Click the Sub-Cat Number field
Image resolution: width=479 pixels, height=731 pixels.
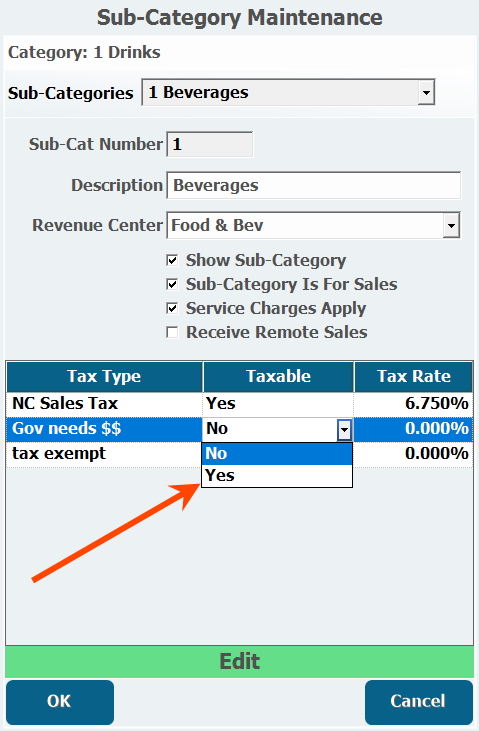[210, 145]
